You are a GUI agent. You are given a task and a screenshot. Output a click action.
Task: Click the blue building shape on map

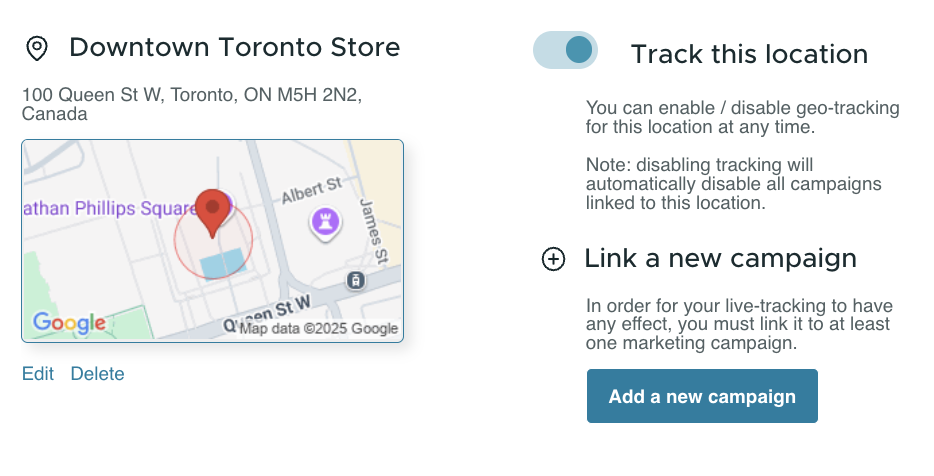tap(223, 263)
